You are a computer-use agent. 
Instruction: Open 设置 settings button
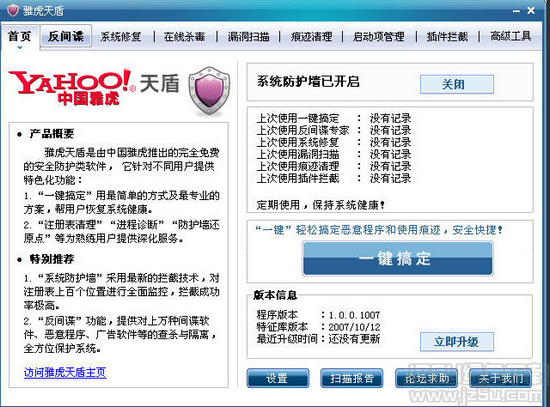click(278, 378)
